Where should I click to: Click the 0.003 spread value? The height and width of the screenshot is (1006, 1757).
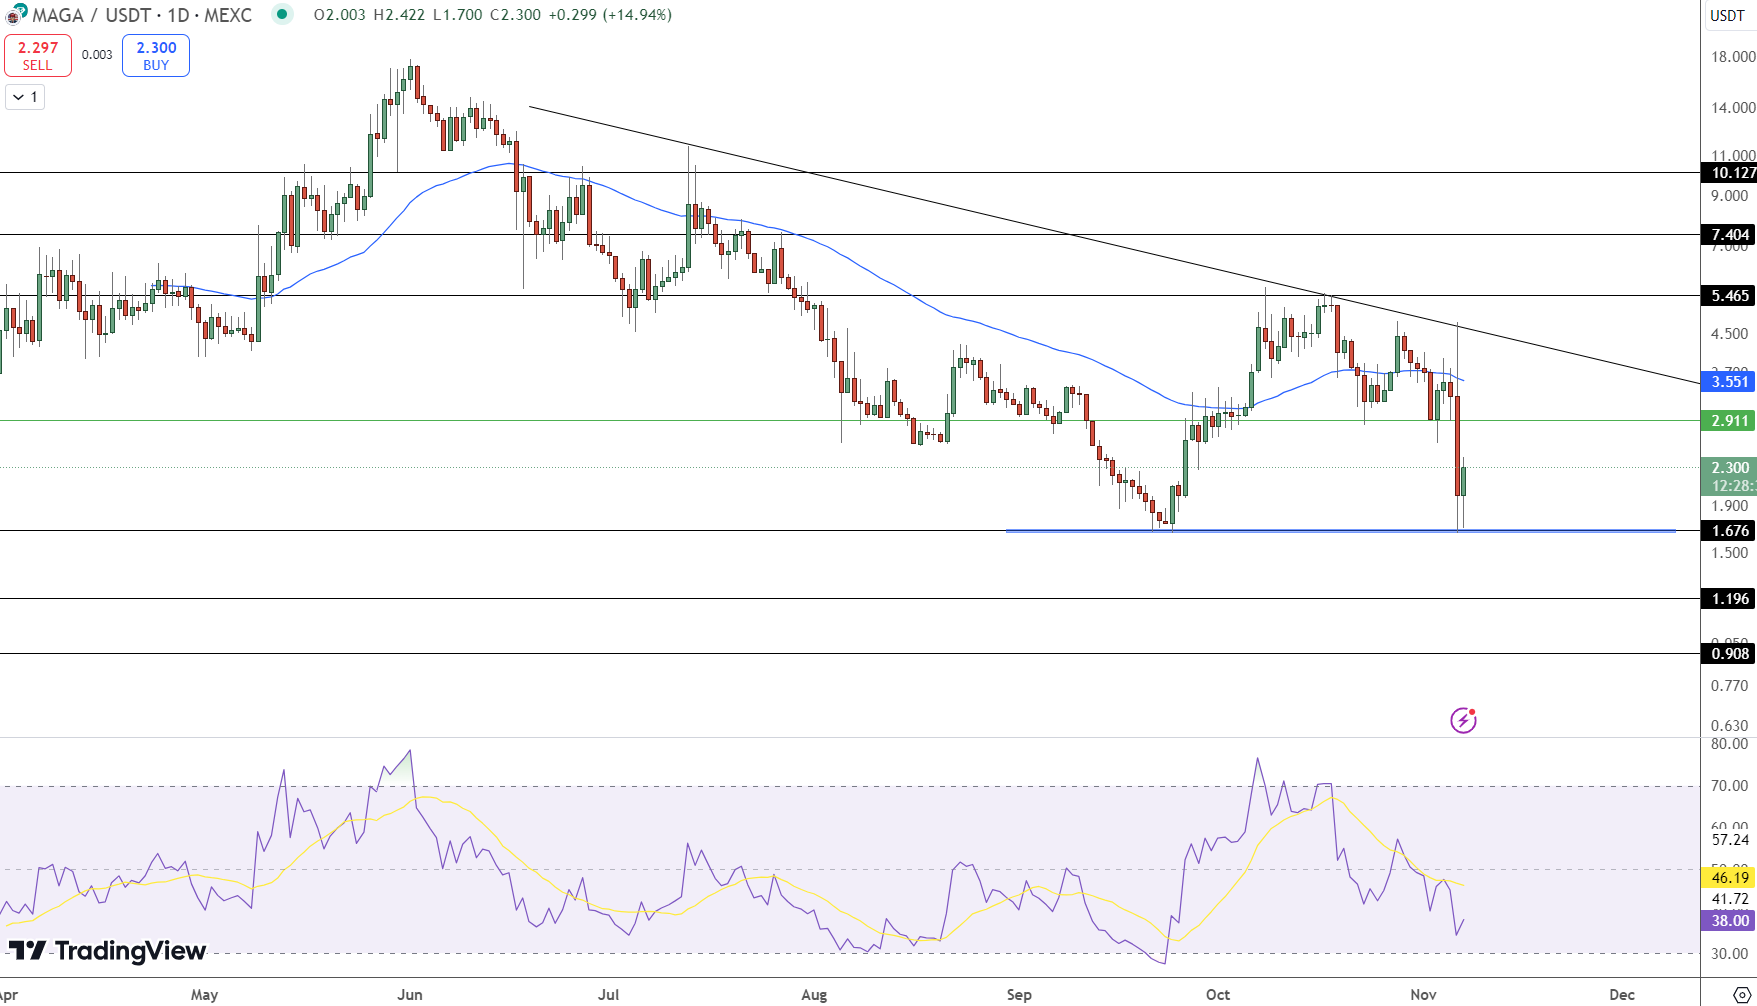point(97,55)
